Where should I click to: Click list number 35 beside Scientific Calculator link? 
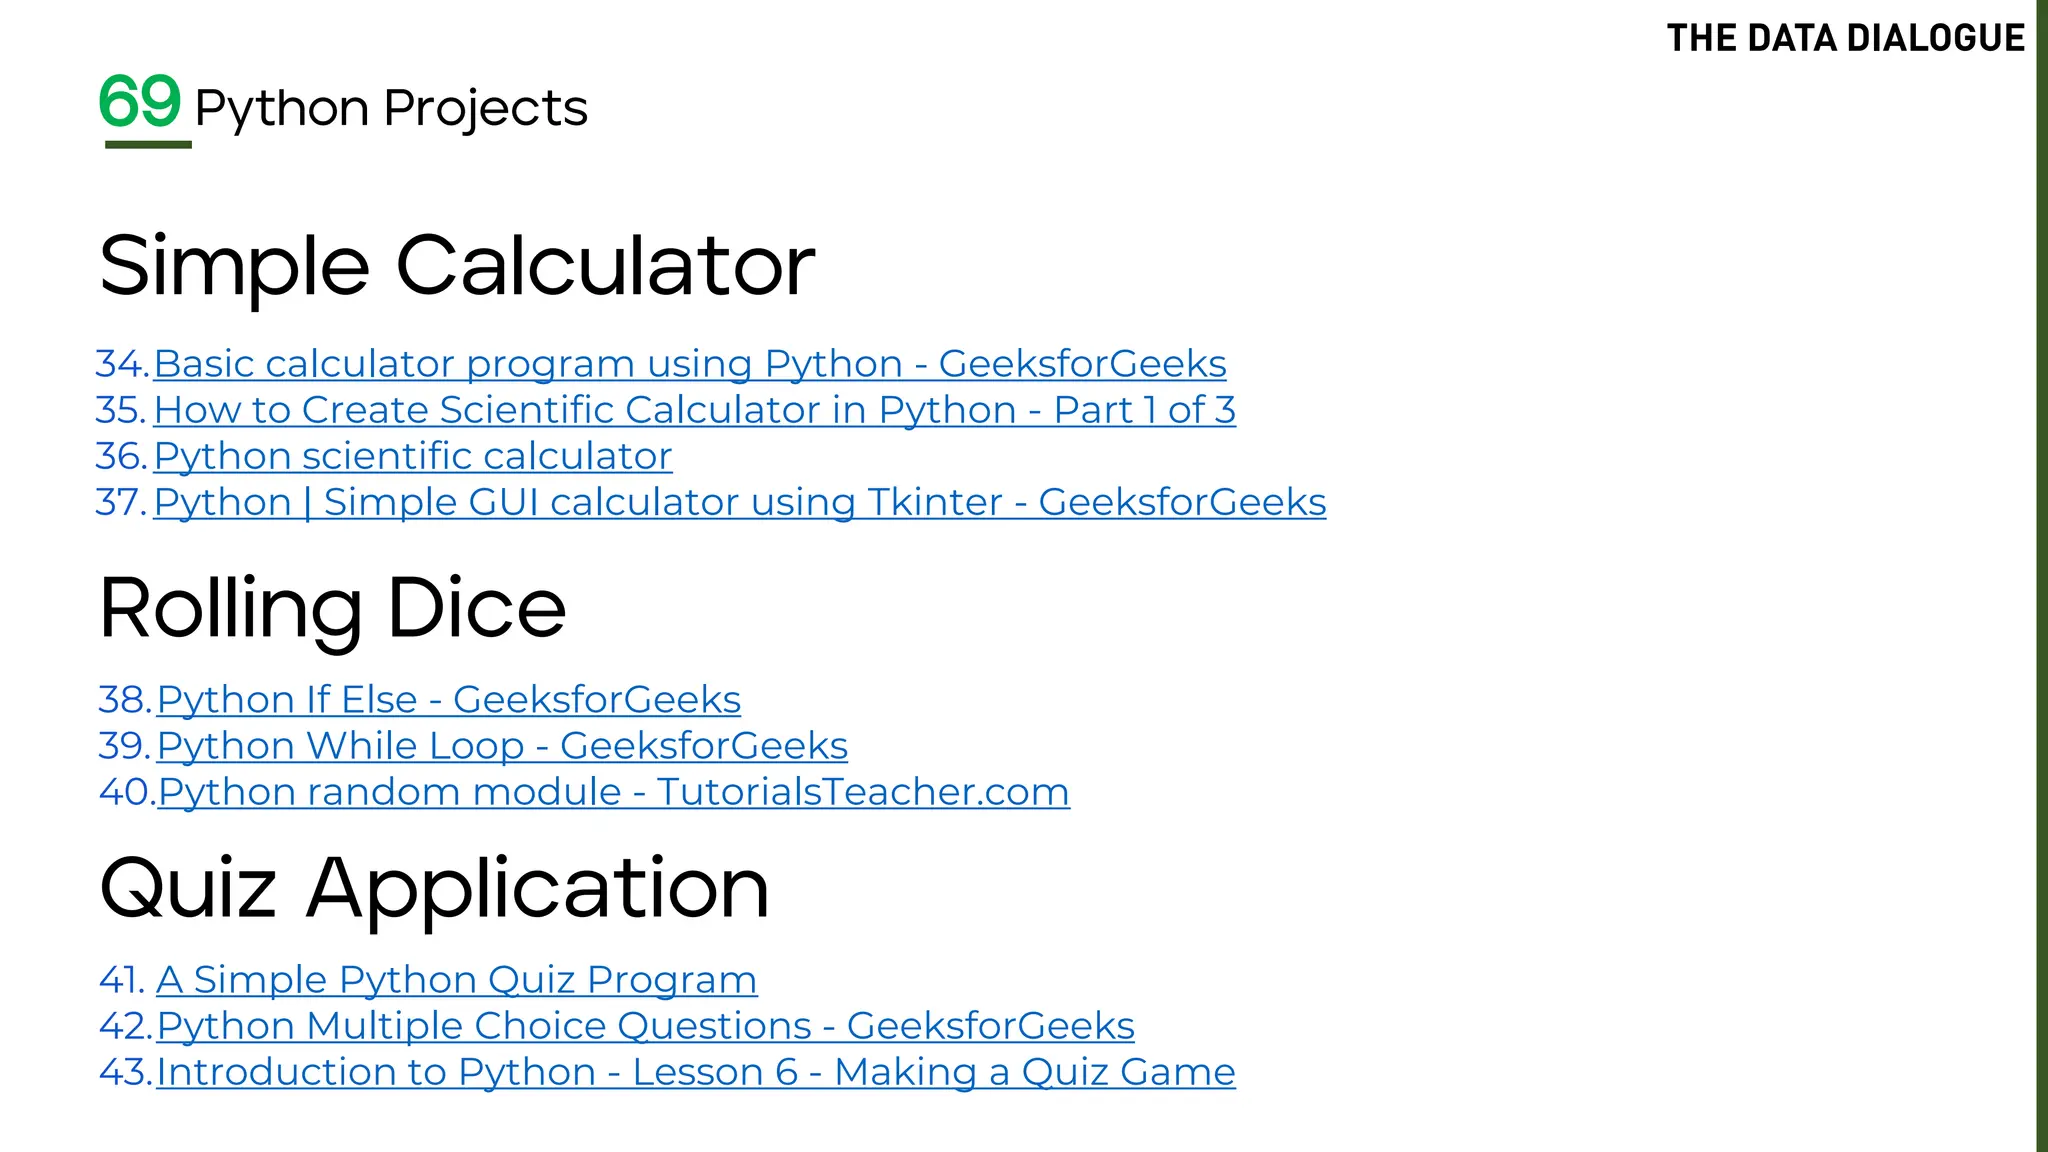121,410
